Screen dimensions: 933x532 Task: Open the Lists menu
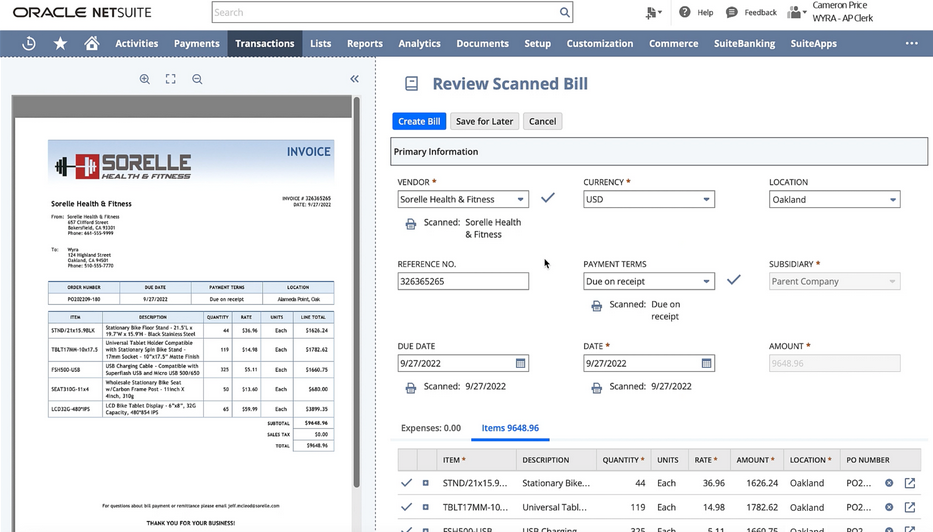(x=320, y=43)
